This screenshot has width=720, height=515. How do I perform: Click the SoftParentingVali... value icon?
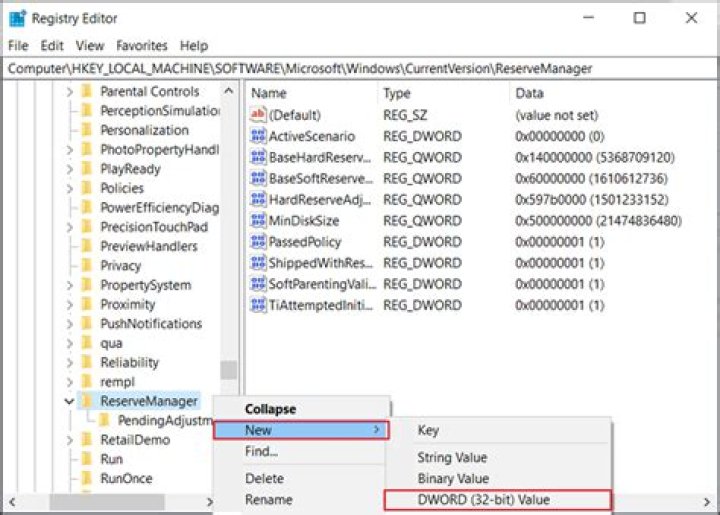258,284
